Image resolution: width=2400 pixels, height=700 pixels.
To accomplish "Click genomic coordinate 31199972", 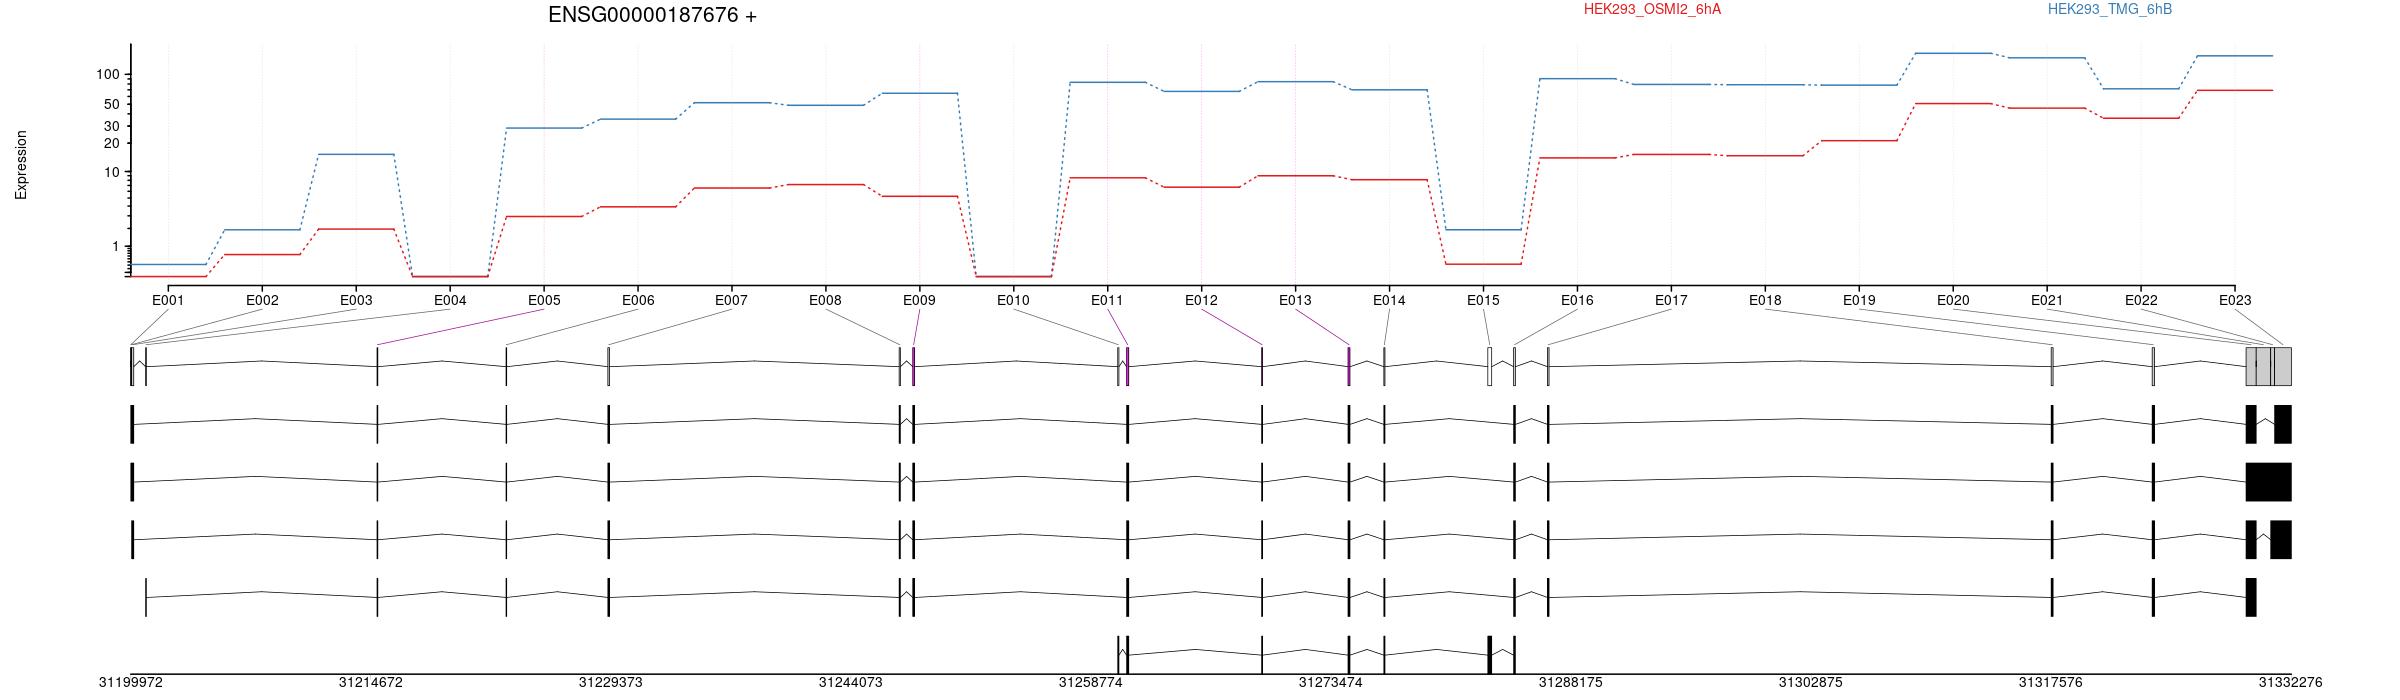I will [131, 683].
